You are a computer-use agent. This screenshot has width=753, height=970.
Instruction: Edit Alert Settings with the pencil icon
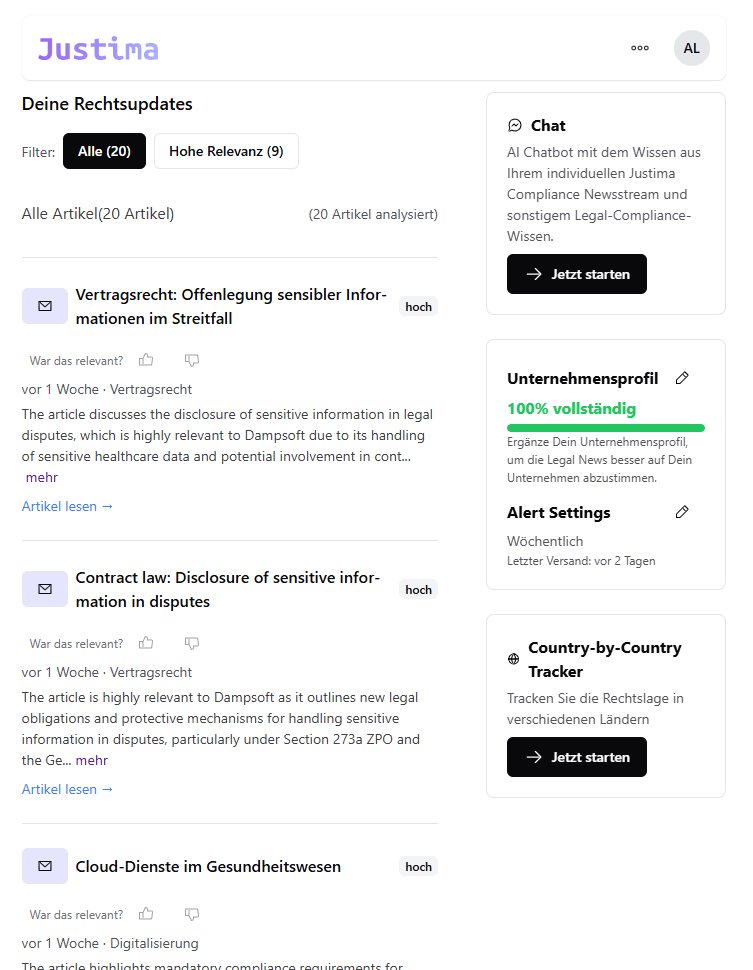682,512
